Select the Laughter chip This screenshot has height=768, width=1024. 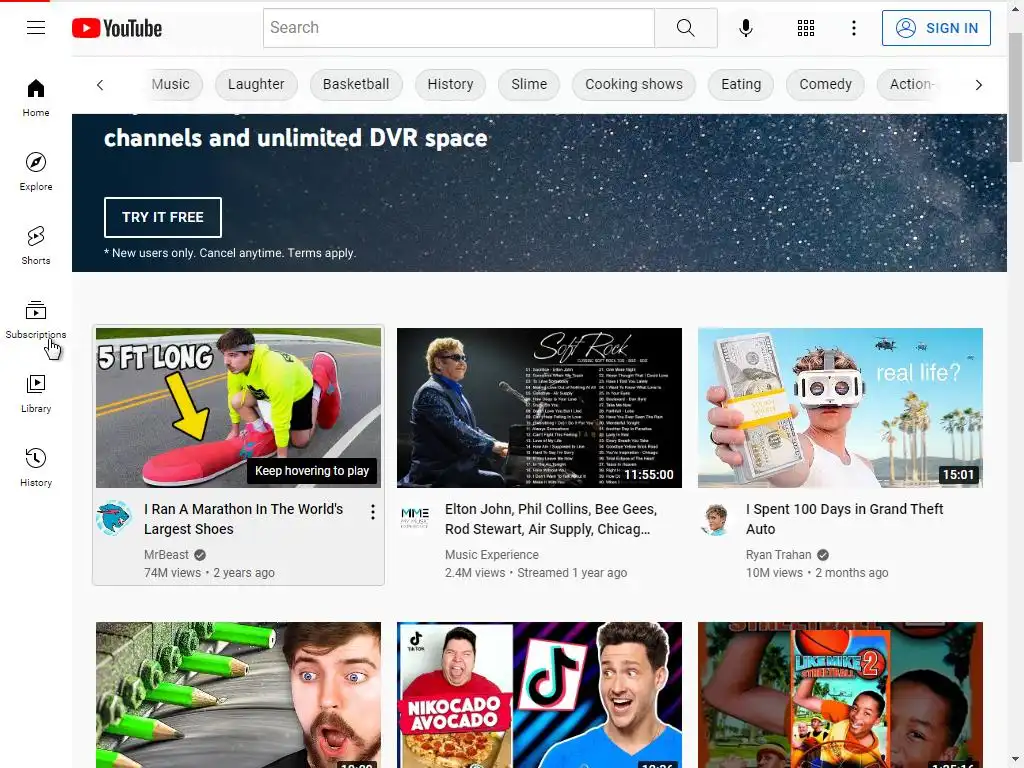[256, 85]
